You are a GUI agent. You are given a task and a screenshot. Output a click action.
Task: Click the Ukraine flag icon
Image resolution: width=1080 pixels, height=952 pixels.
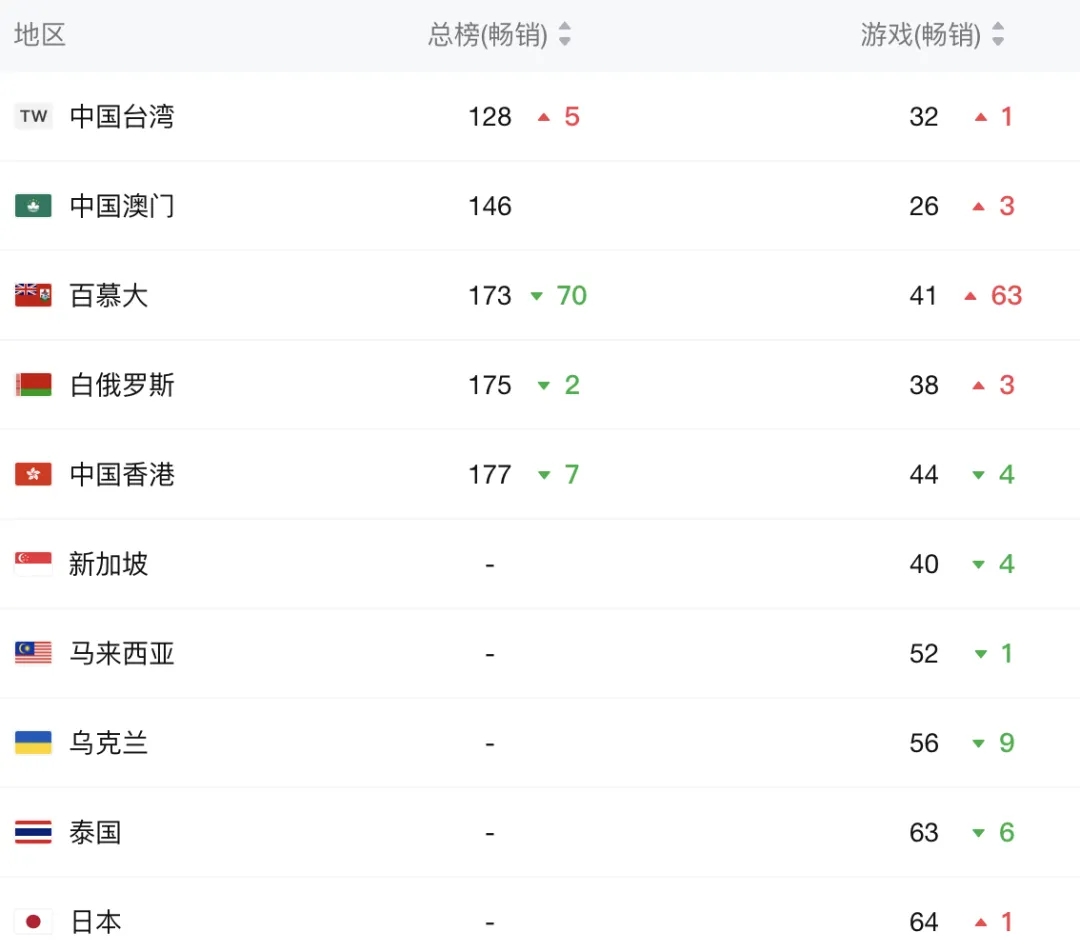(x=33, y=743)
